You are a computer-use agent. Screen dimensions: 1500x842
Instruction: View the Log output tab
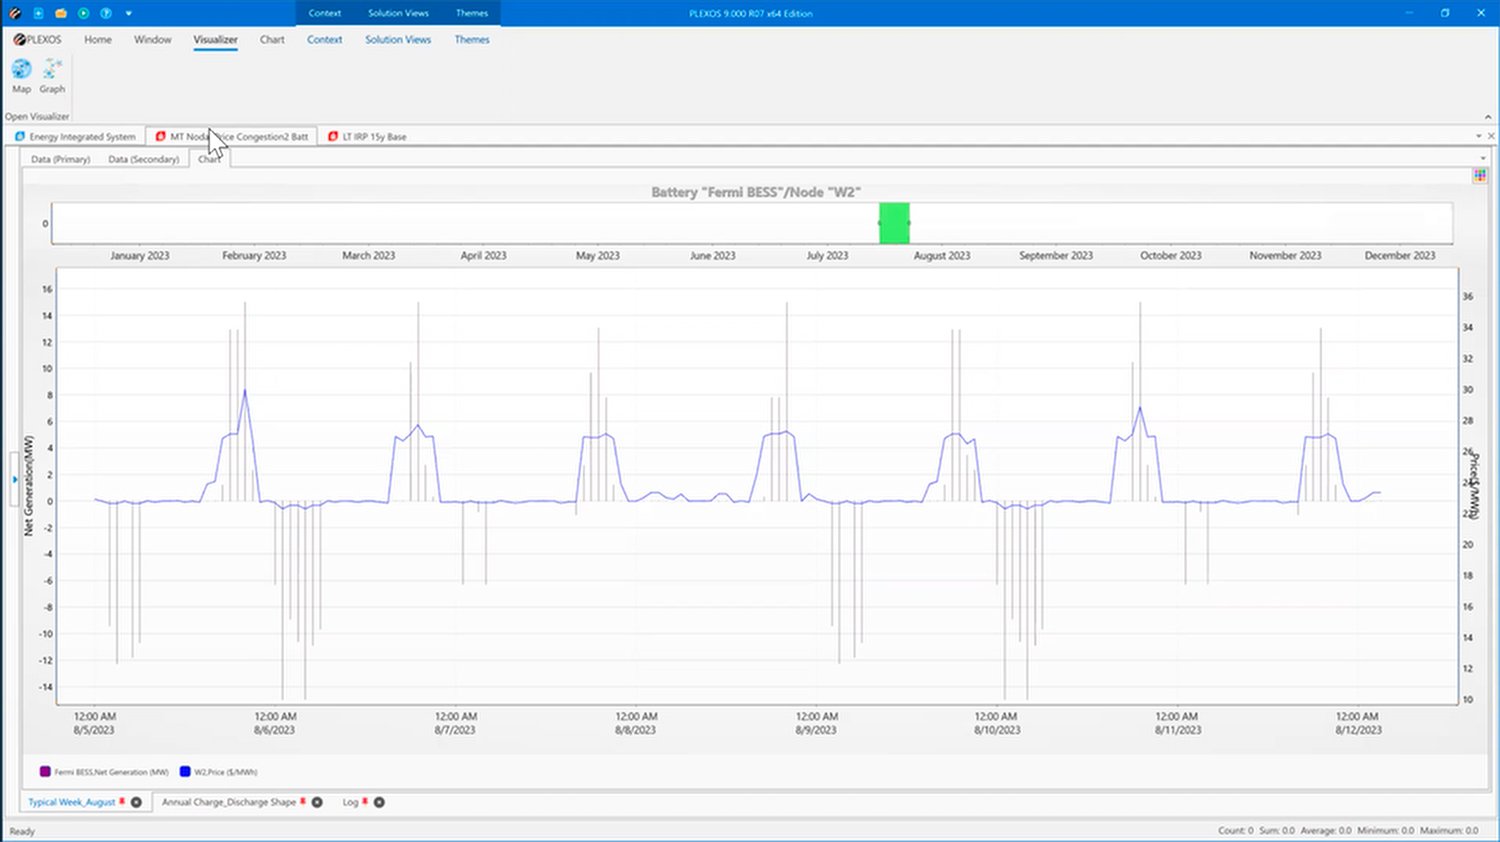point(351,802)
